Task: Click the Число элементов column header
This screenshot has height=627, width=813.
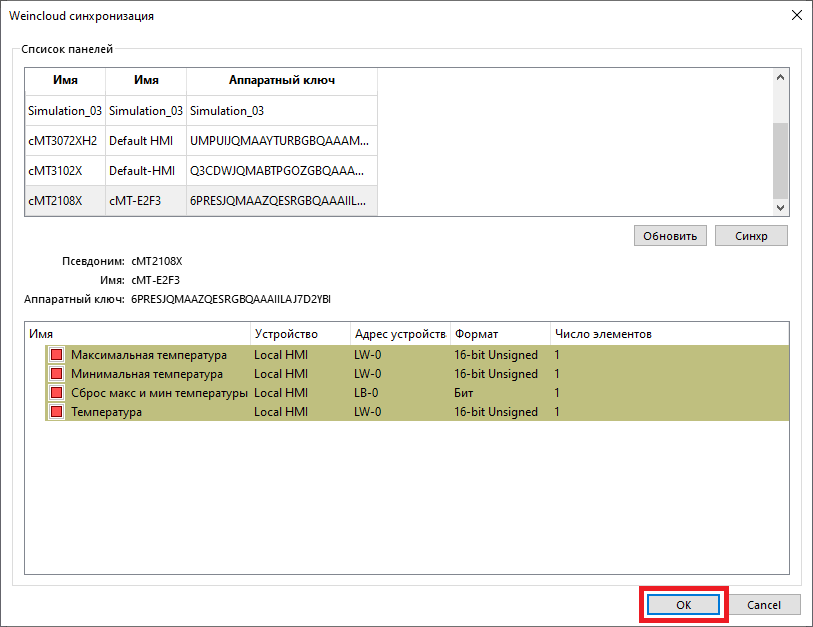Action: coord(602,333)
